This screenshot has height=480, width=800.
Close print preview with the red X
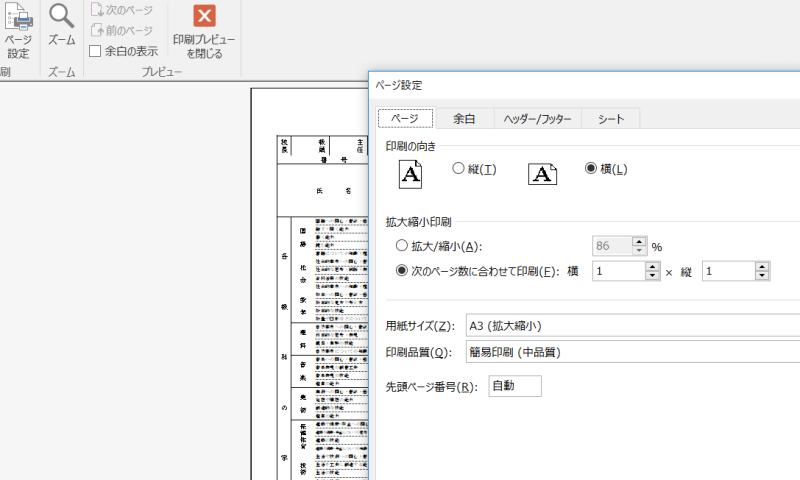(204, 16)
